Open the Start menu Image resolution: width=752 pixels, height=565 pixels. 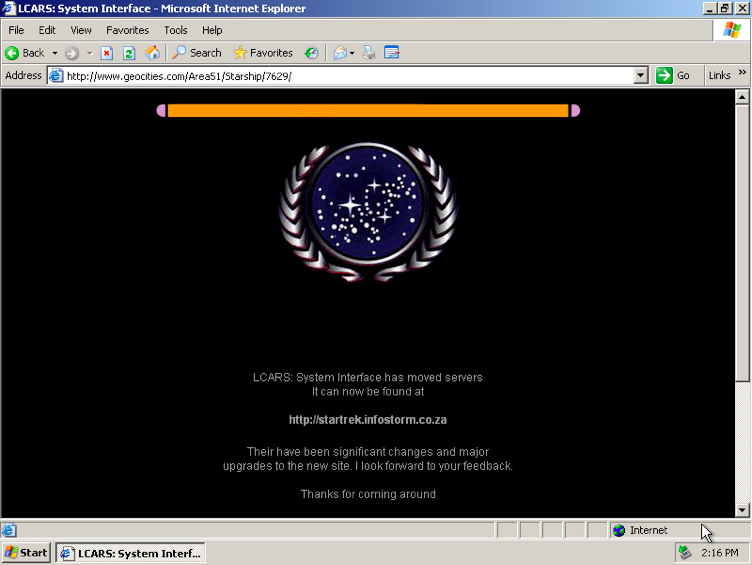(x=26, y=553)
